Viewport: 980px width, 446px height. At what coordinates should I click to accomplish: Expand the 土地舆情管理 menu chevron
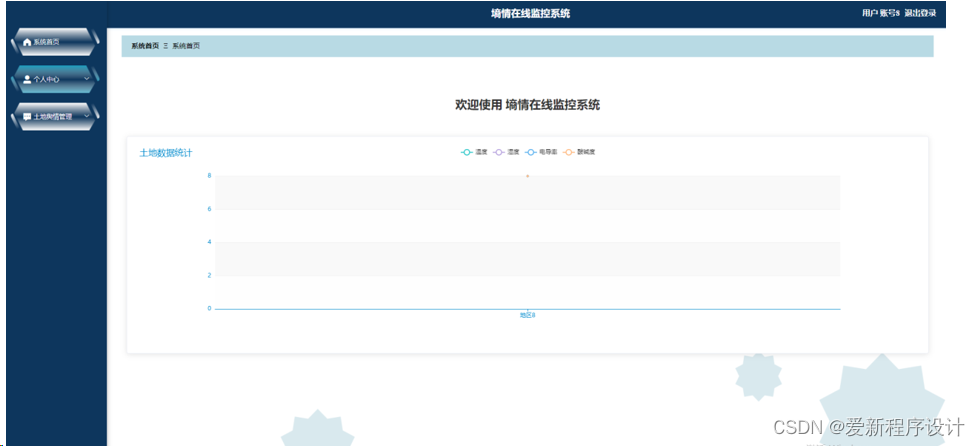coord(86,116)
